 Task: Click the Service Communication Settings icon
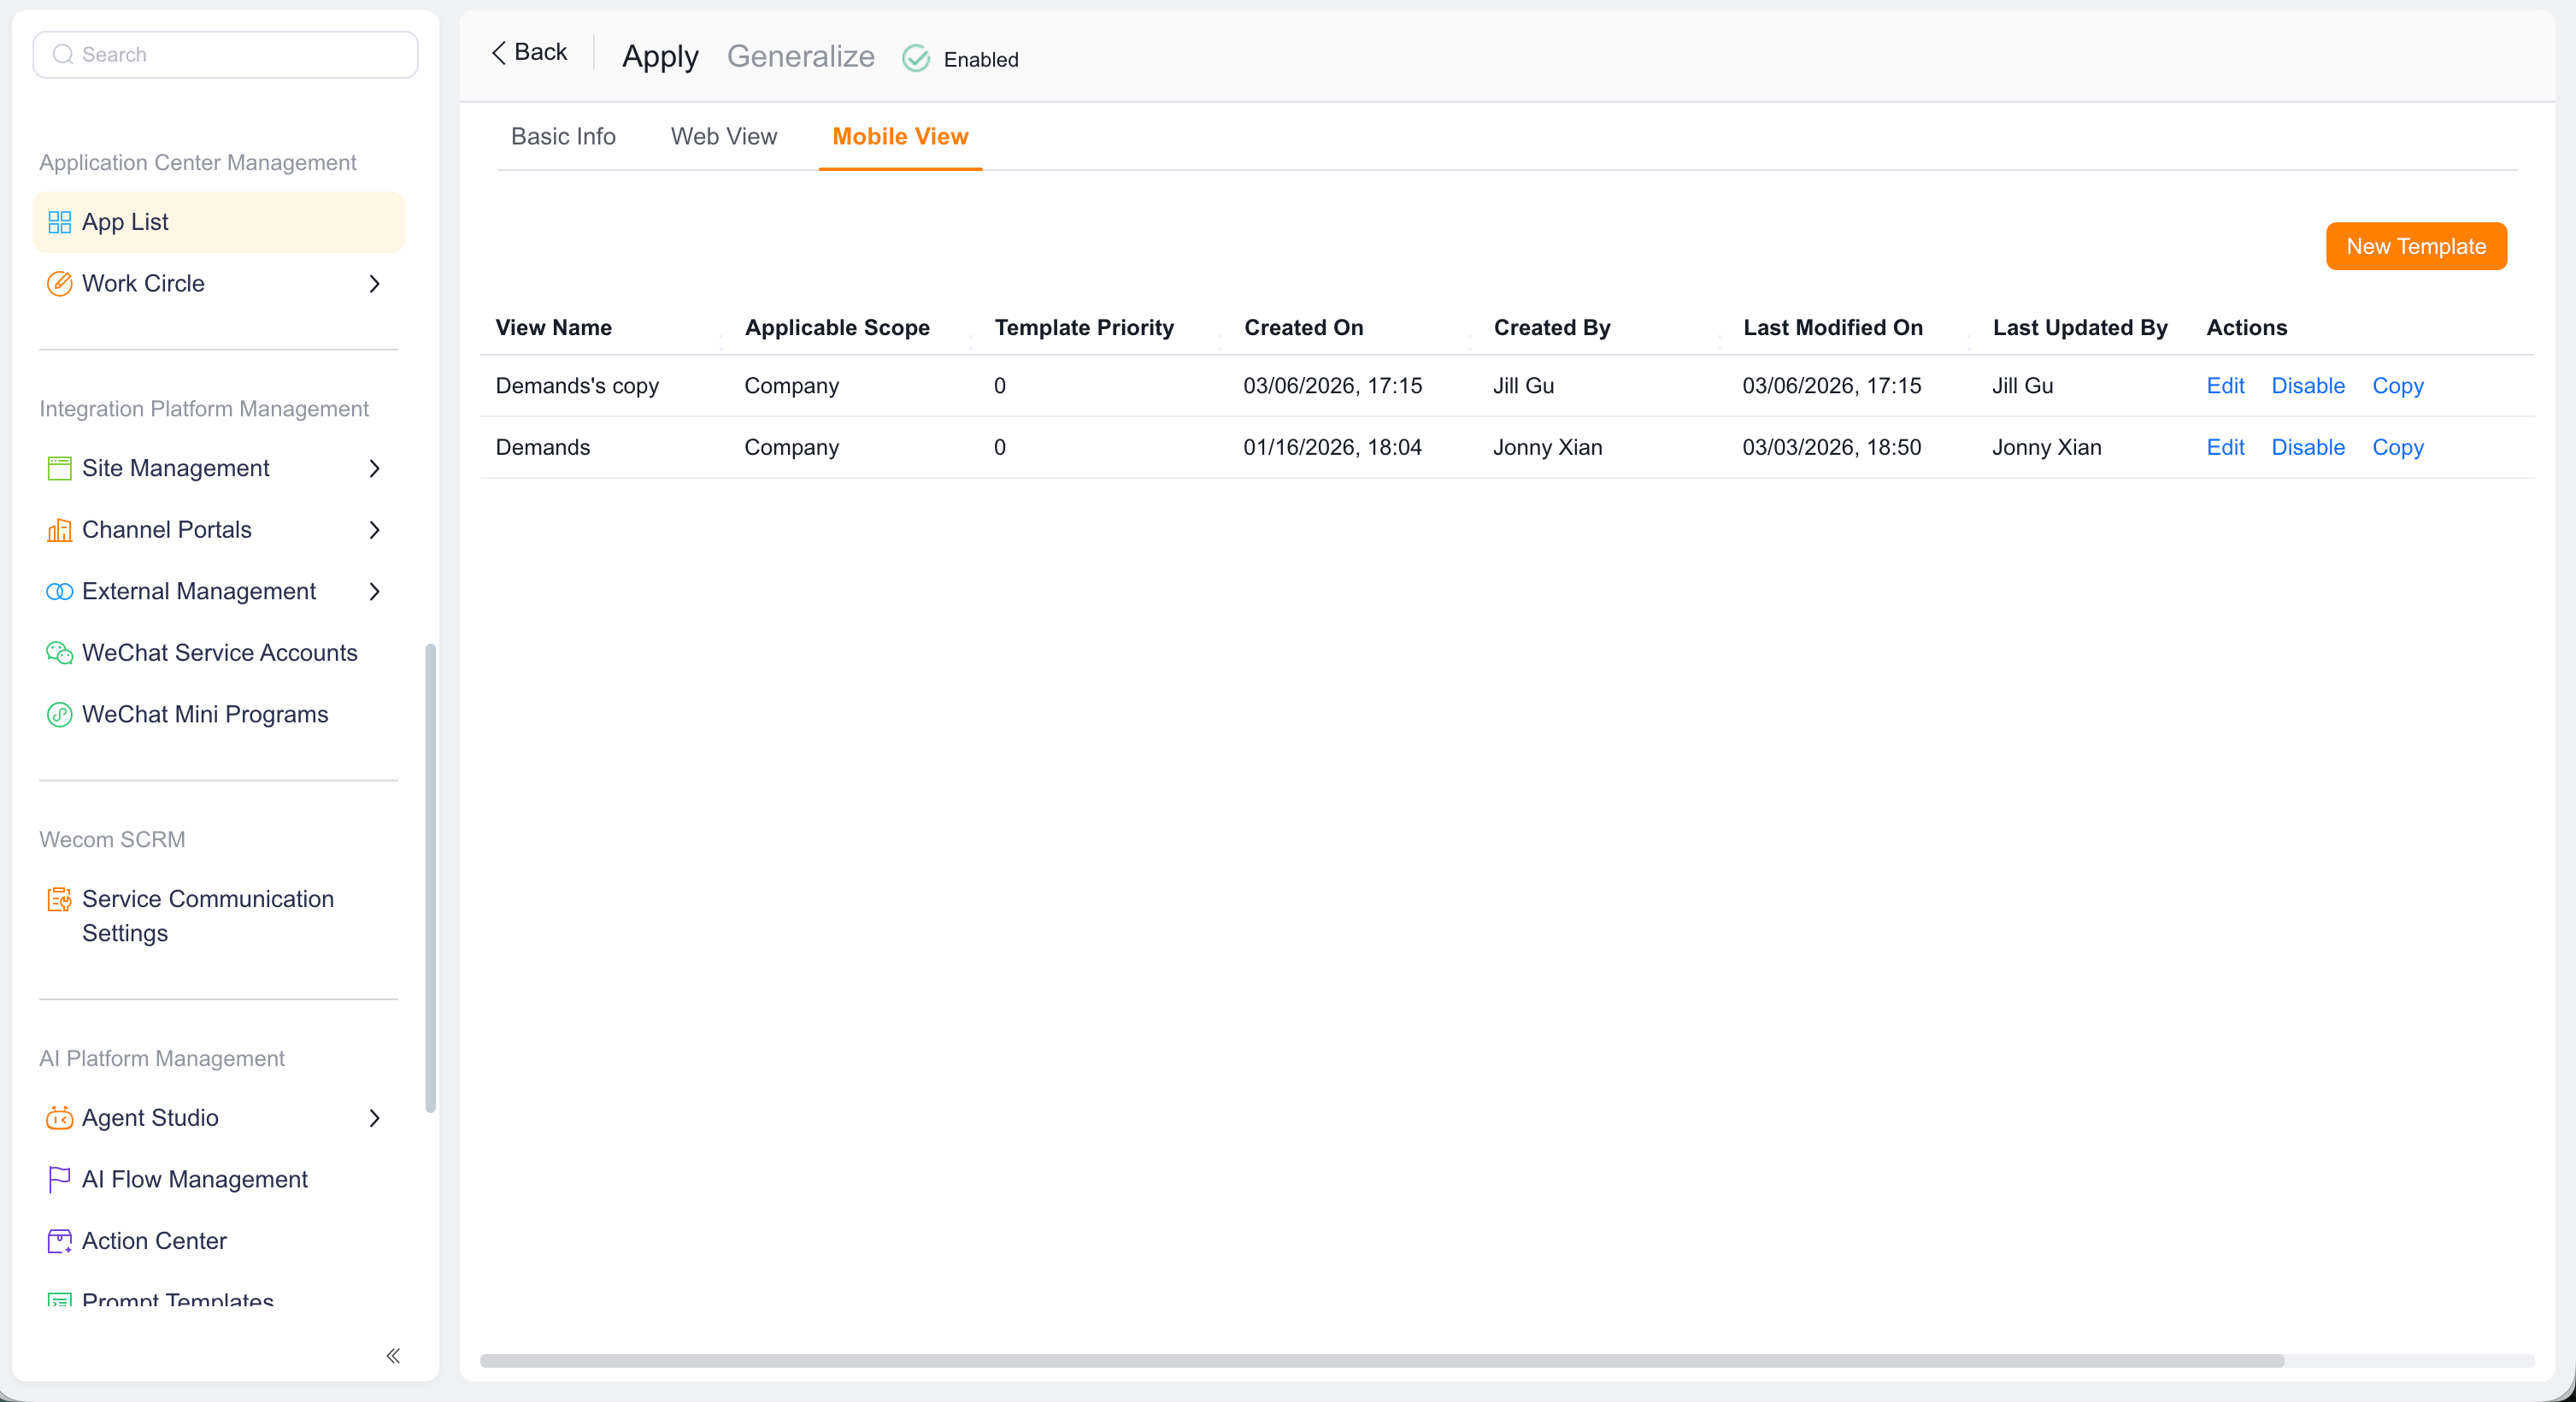coord(59,899)
